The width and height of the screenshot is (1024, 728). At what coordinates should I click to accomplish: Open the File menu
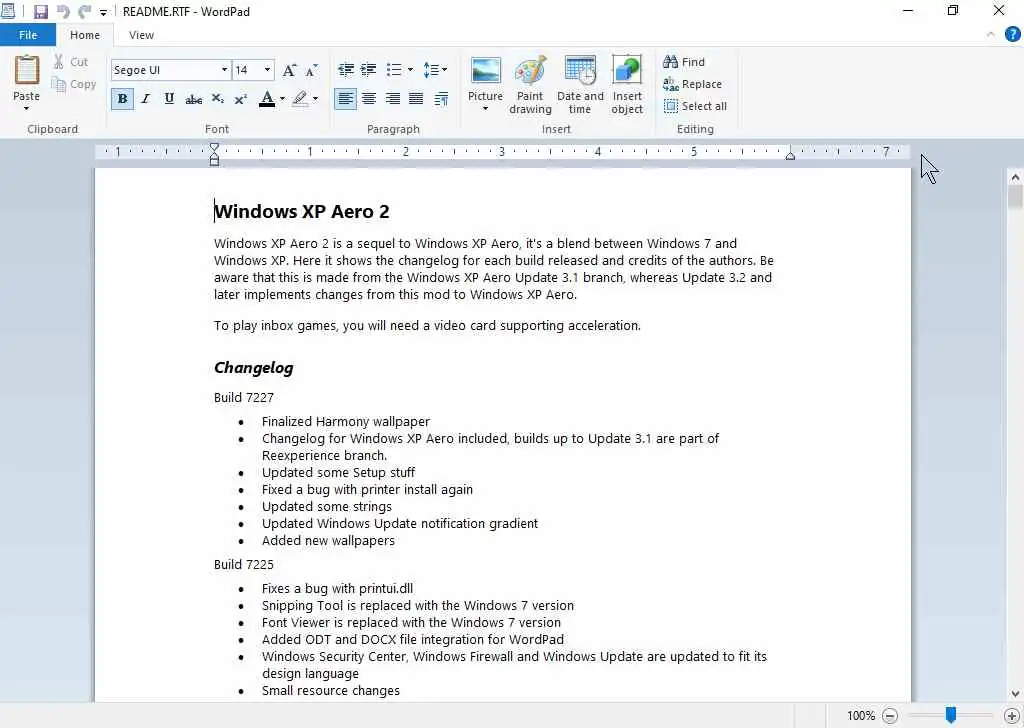tap(28, 35)
